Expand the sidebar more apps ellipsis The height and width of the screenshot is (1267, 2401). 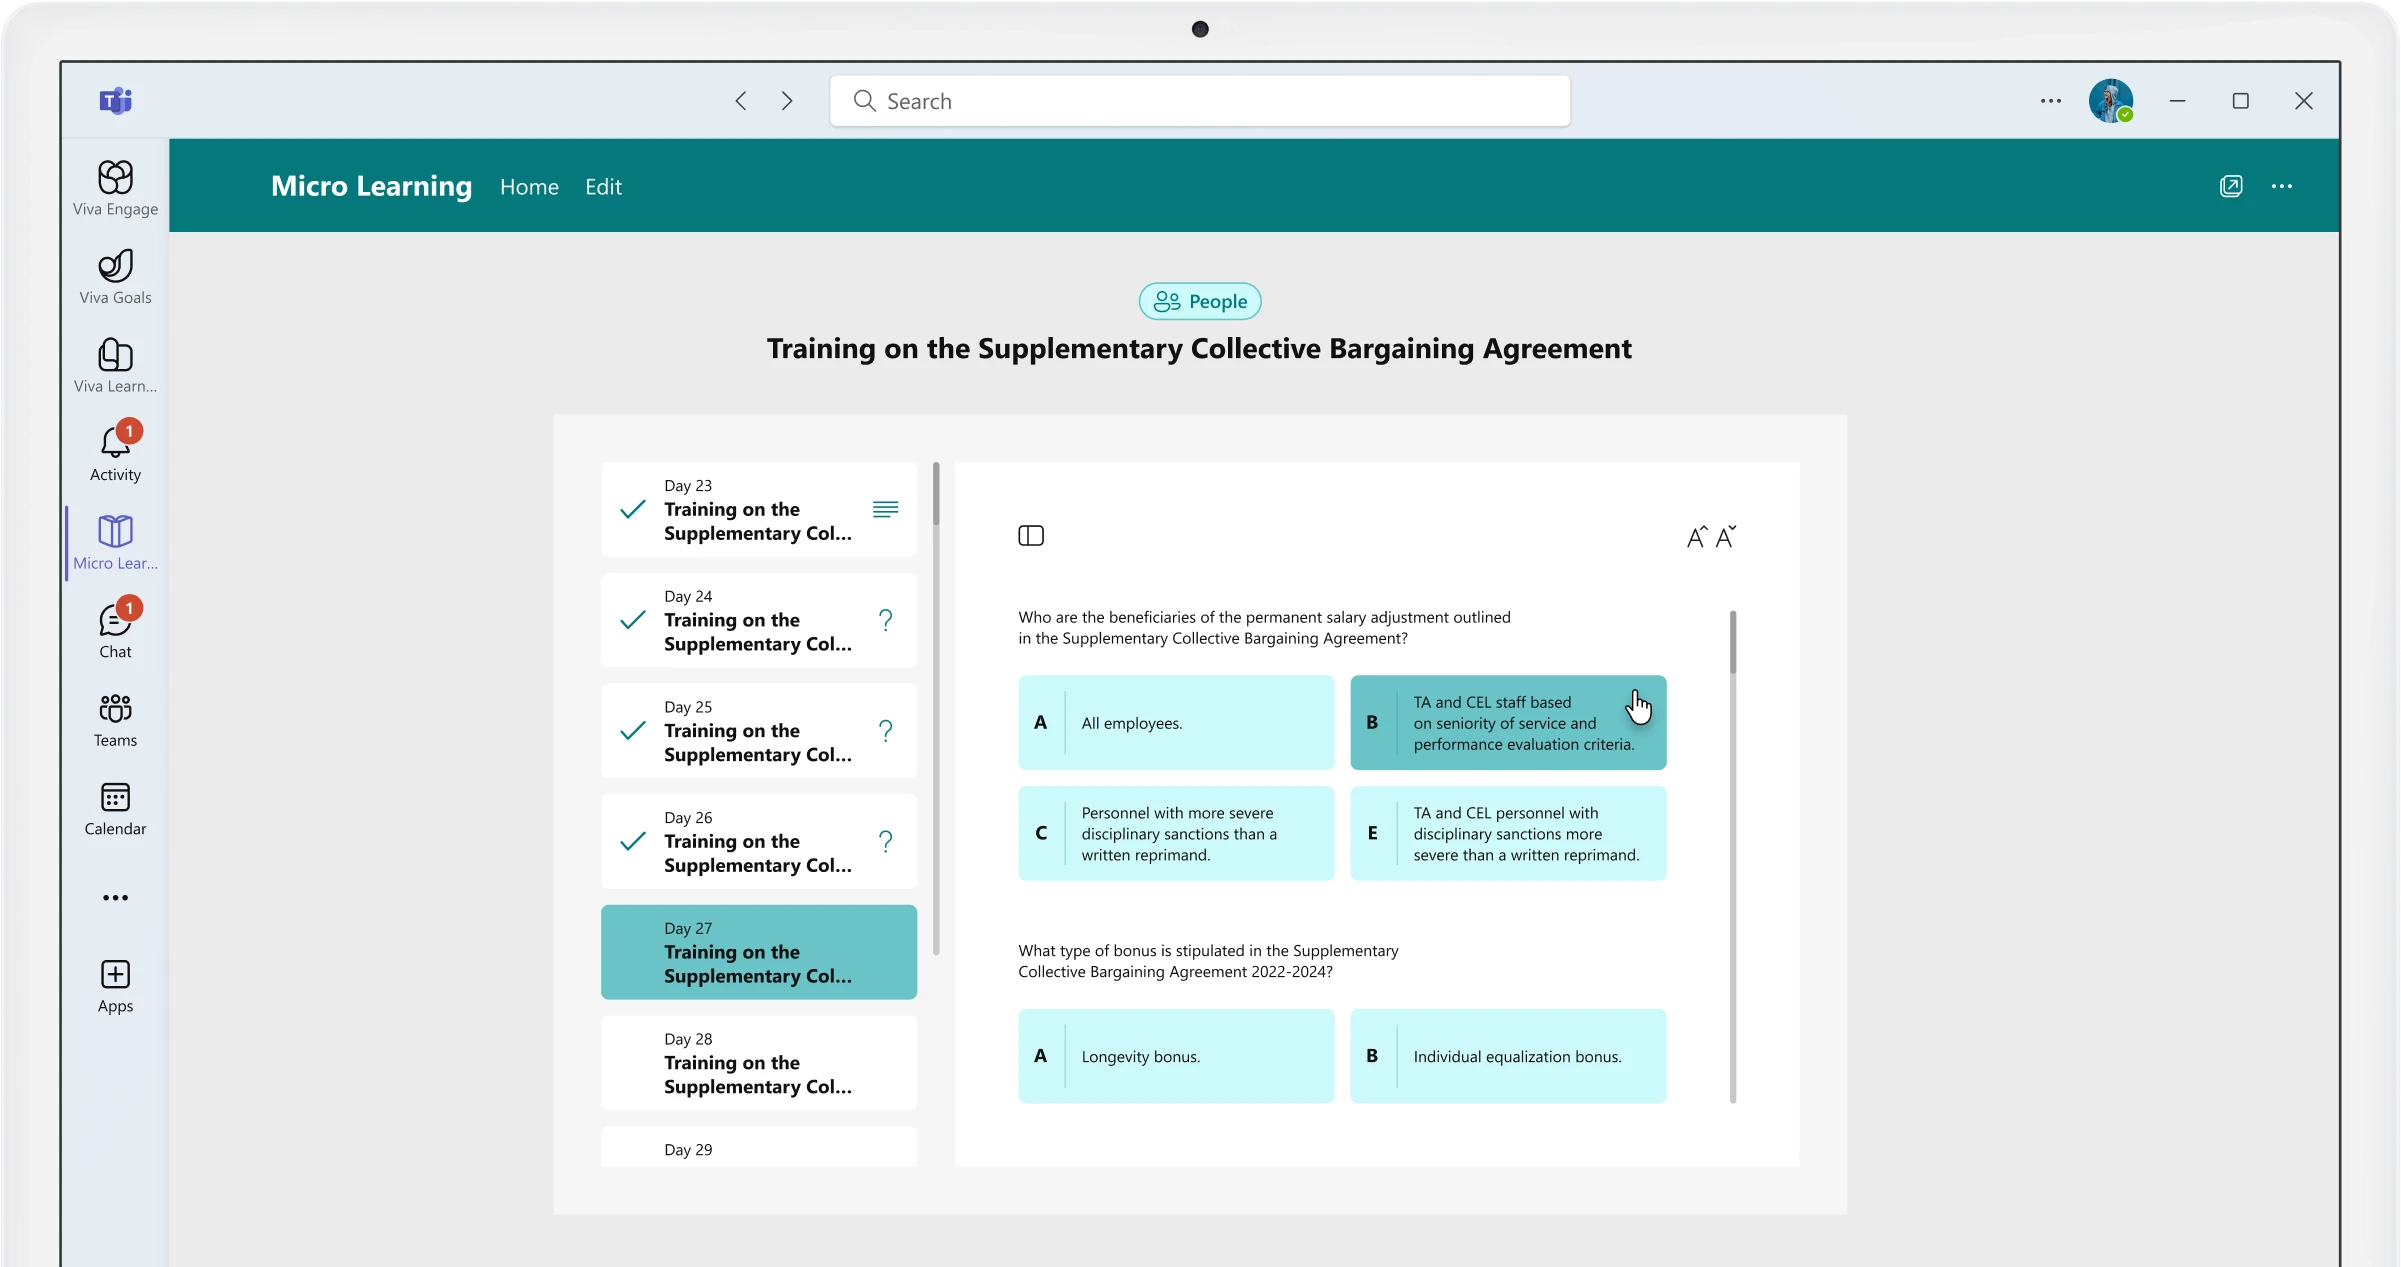point(115,898)
